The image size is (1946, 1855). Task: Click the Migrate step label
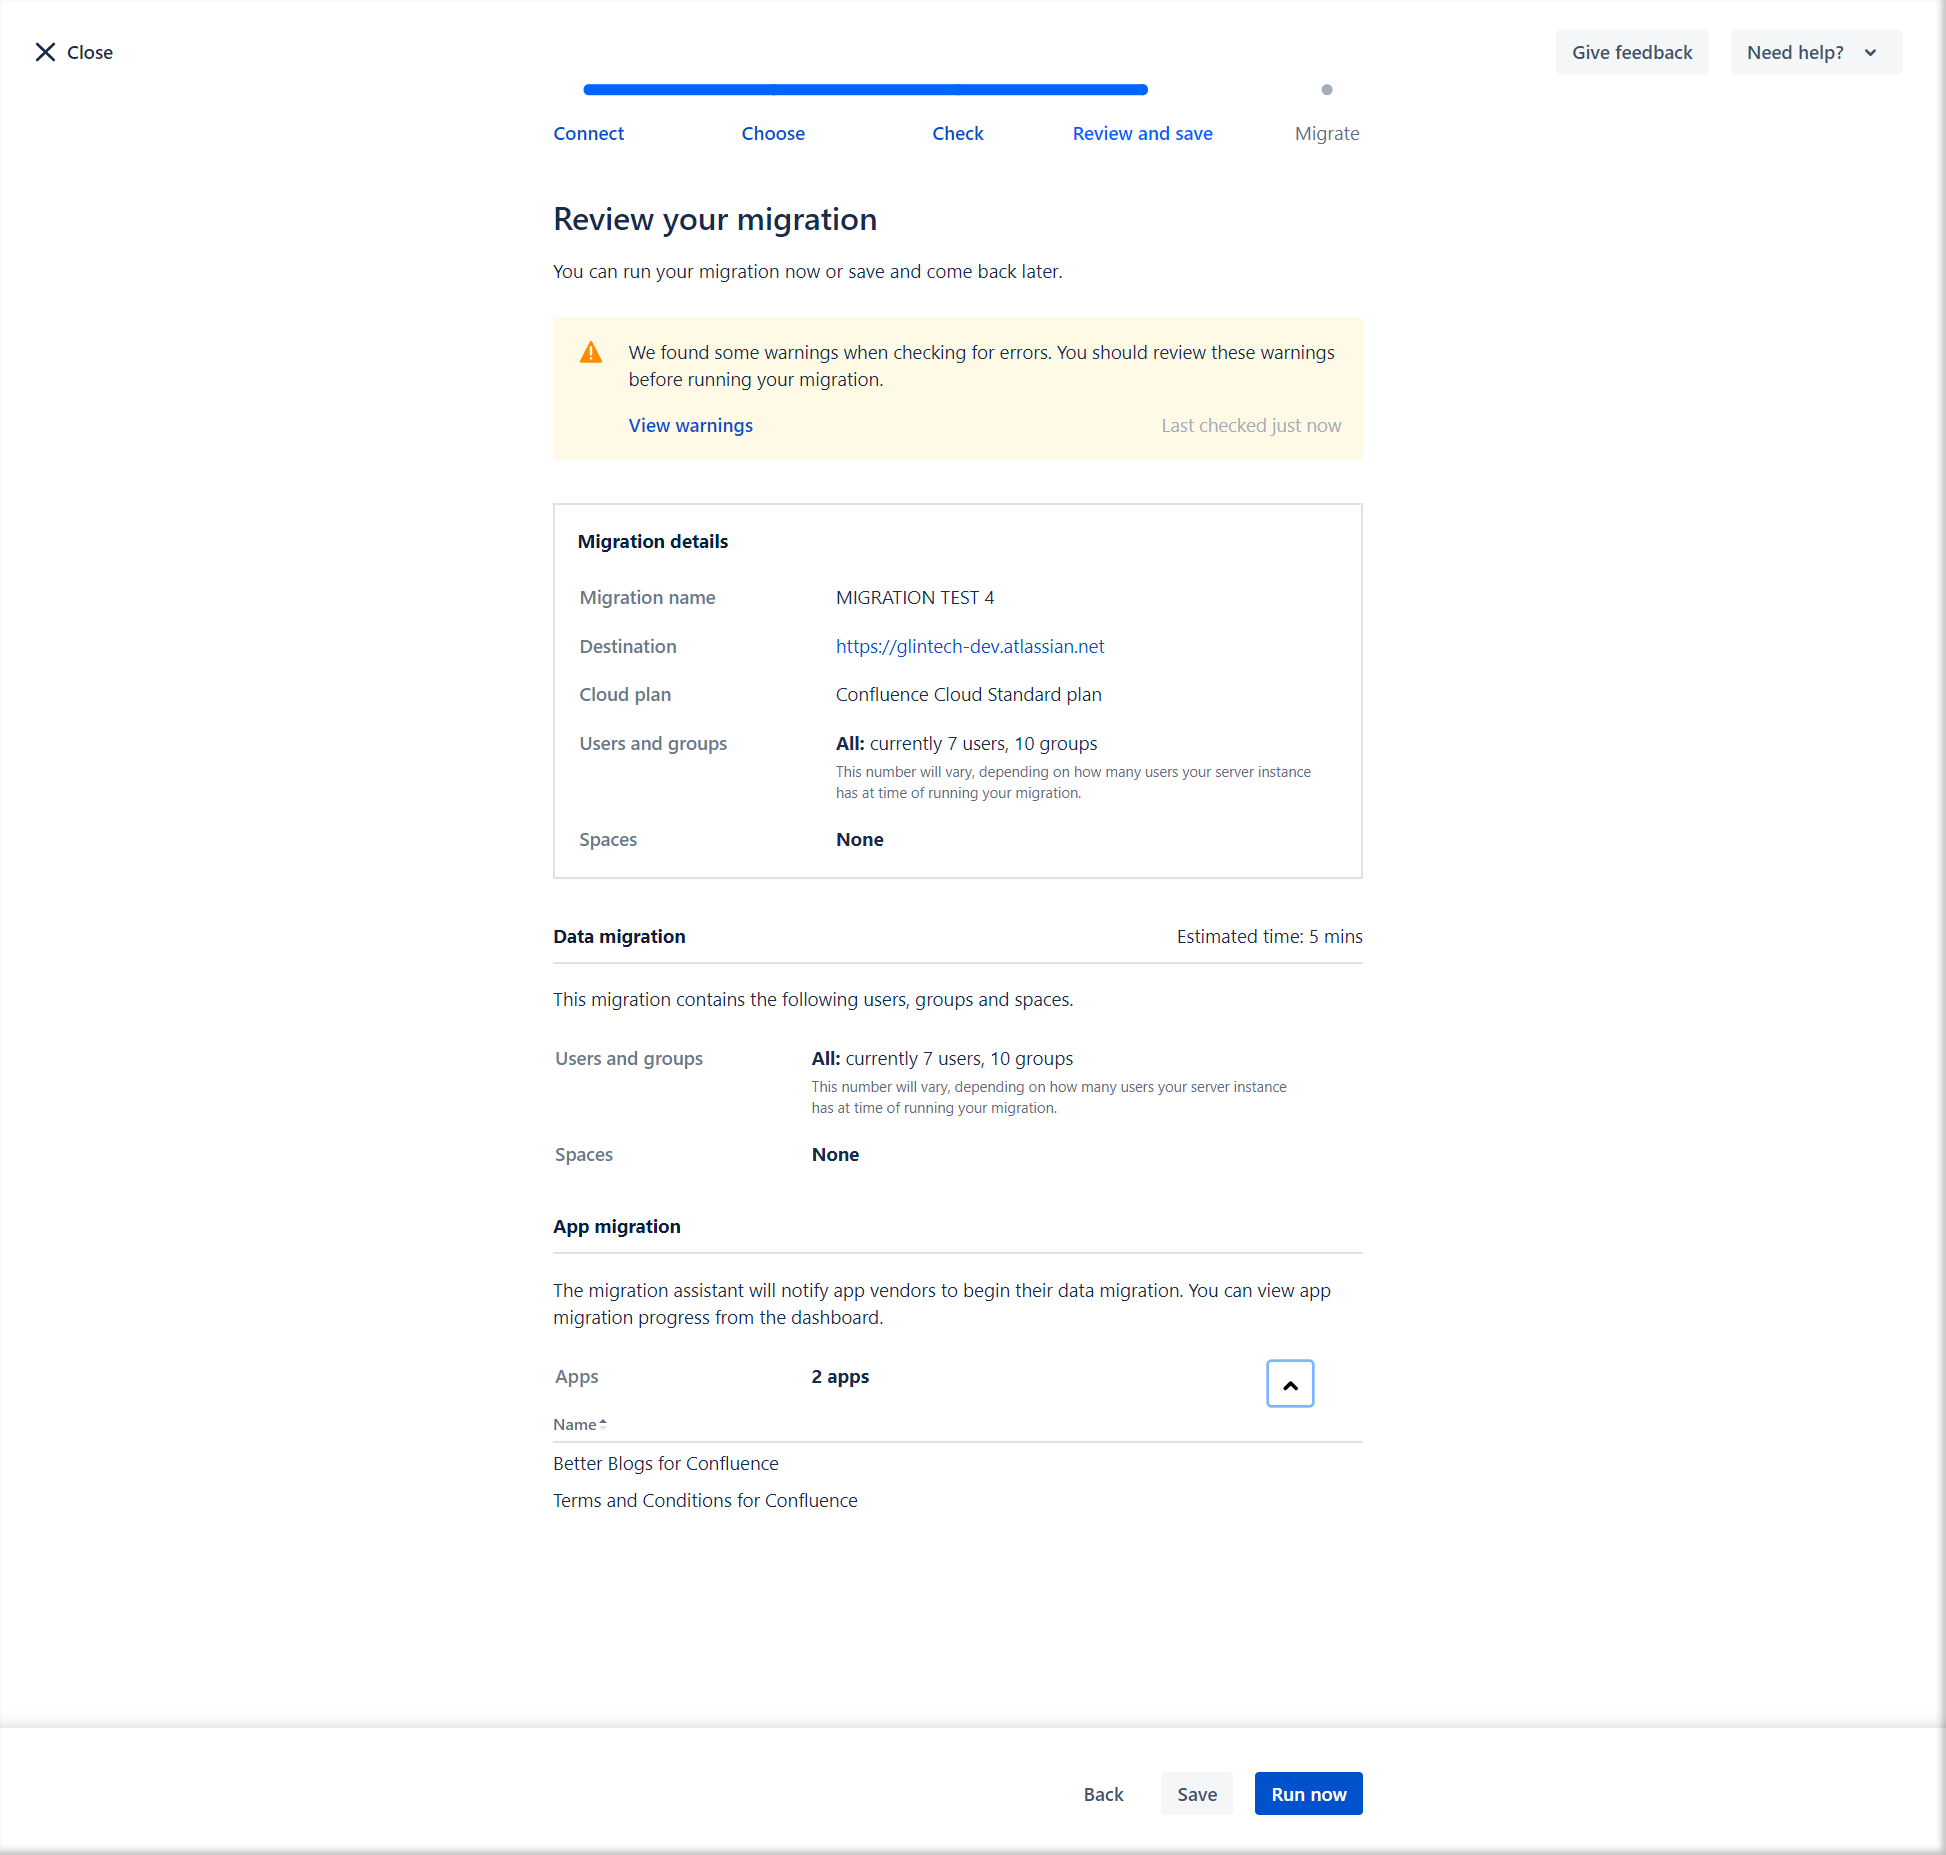point(1326,133)
